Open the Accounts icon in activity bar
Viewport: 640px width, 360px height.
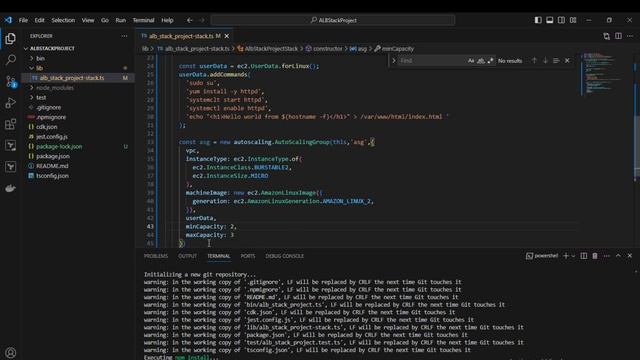pos(11,352)
